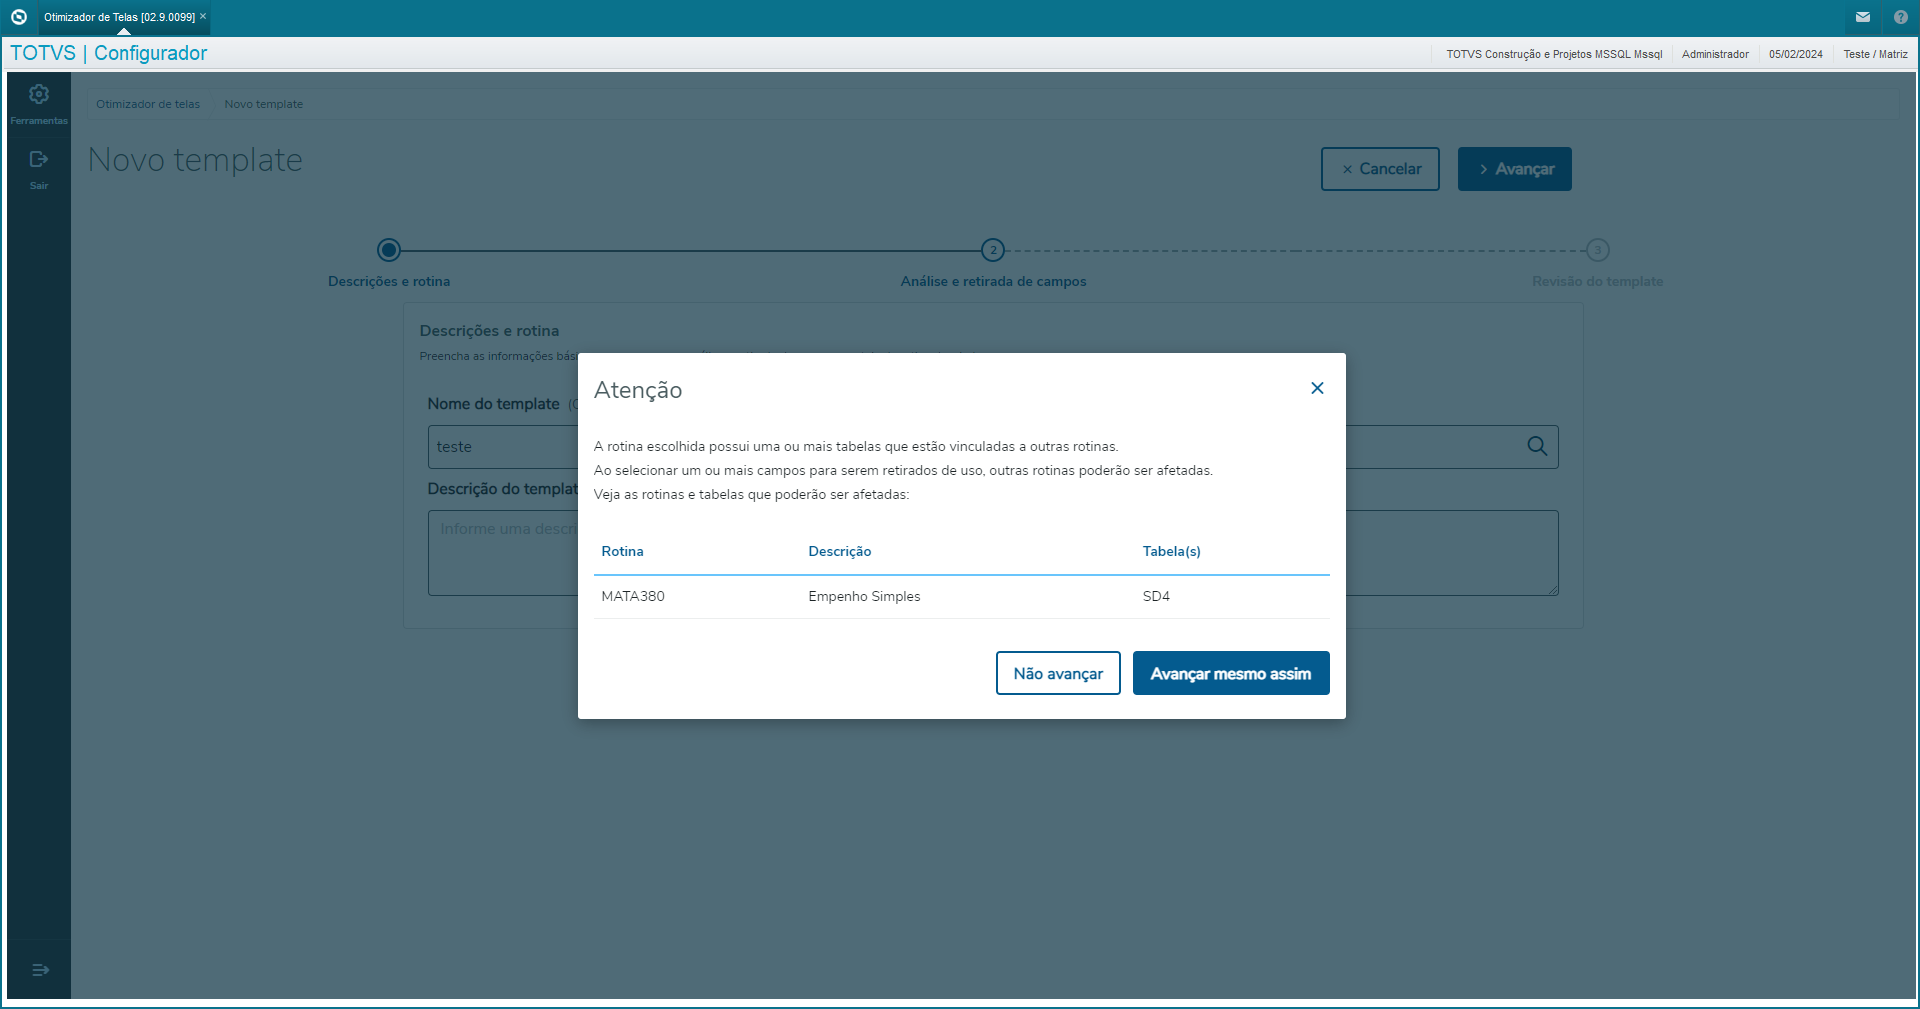This screenshot has height=1009, width=1920.
Task: Open the mail envelope icon in title bar
Action: pos(1863,17)
